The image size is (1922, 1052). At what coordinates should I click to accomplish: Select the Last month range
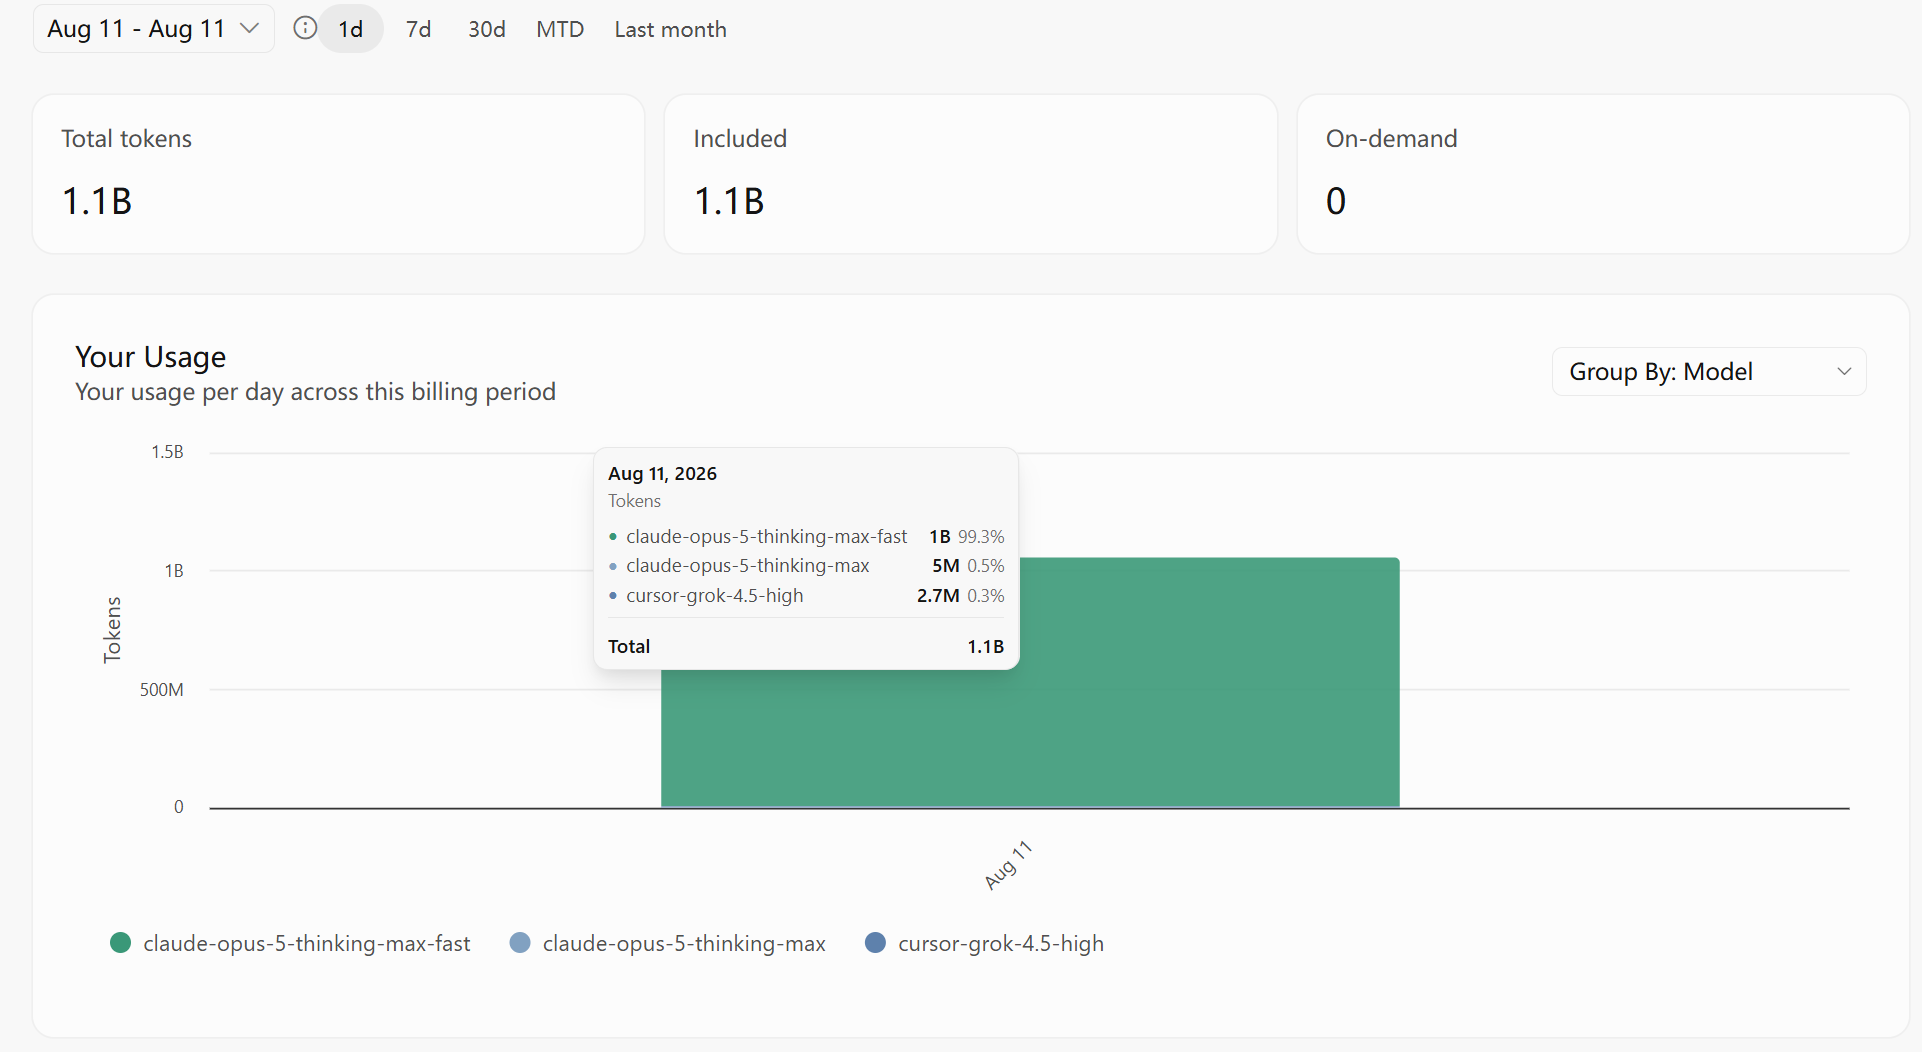[670, 29]
